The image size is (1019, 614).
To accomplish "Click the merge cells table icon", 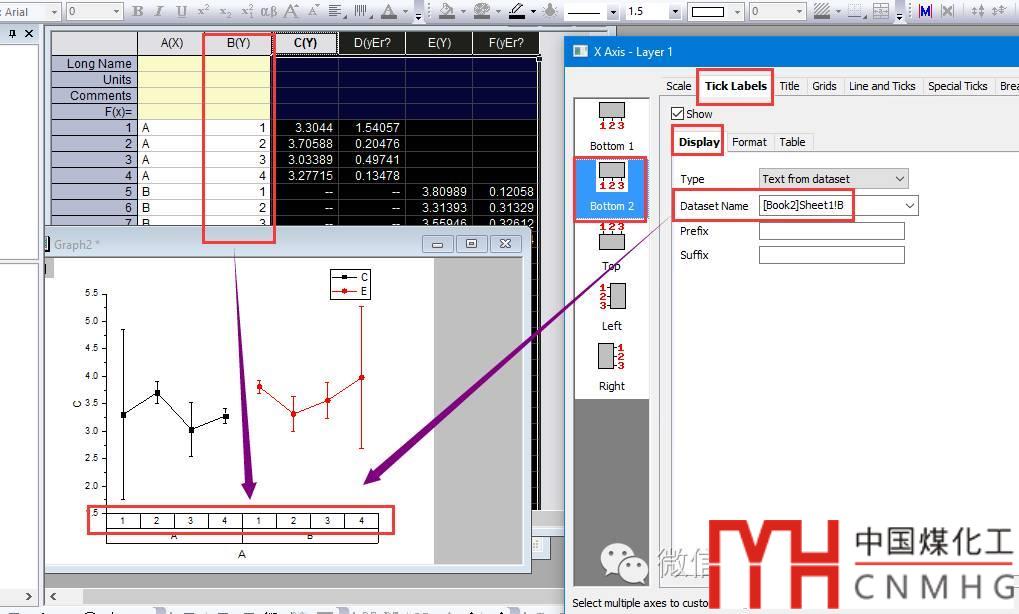I will coord(881,11).
